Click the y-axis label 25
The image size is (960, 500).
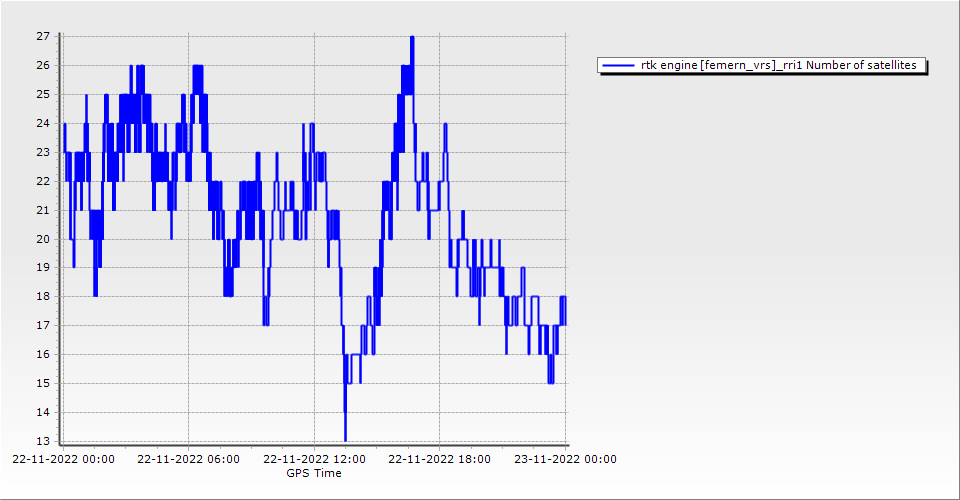(43, 94)
